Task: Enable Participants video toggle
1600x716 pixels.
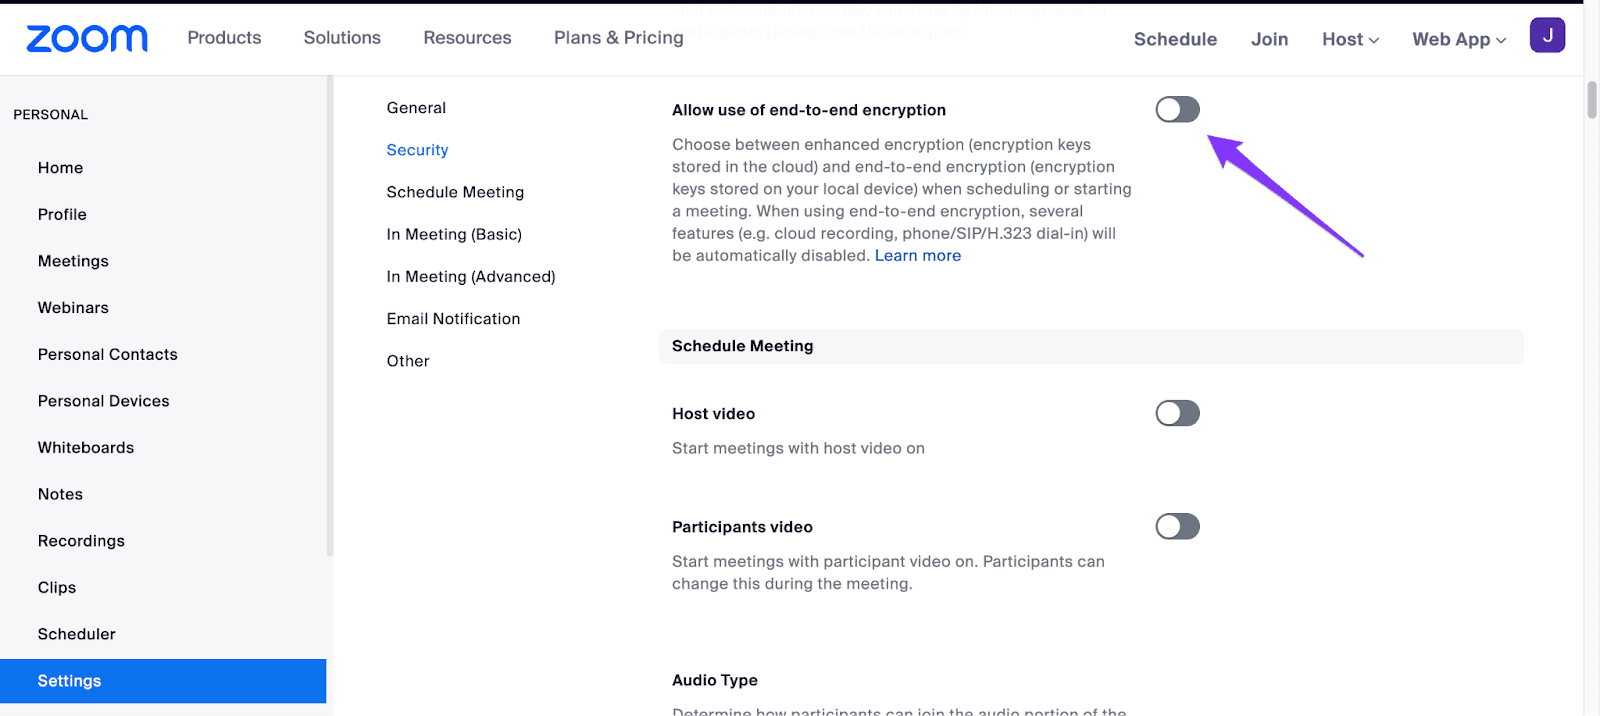Action: [x=1176, y=526]
